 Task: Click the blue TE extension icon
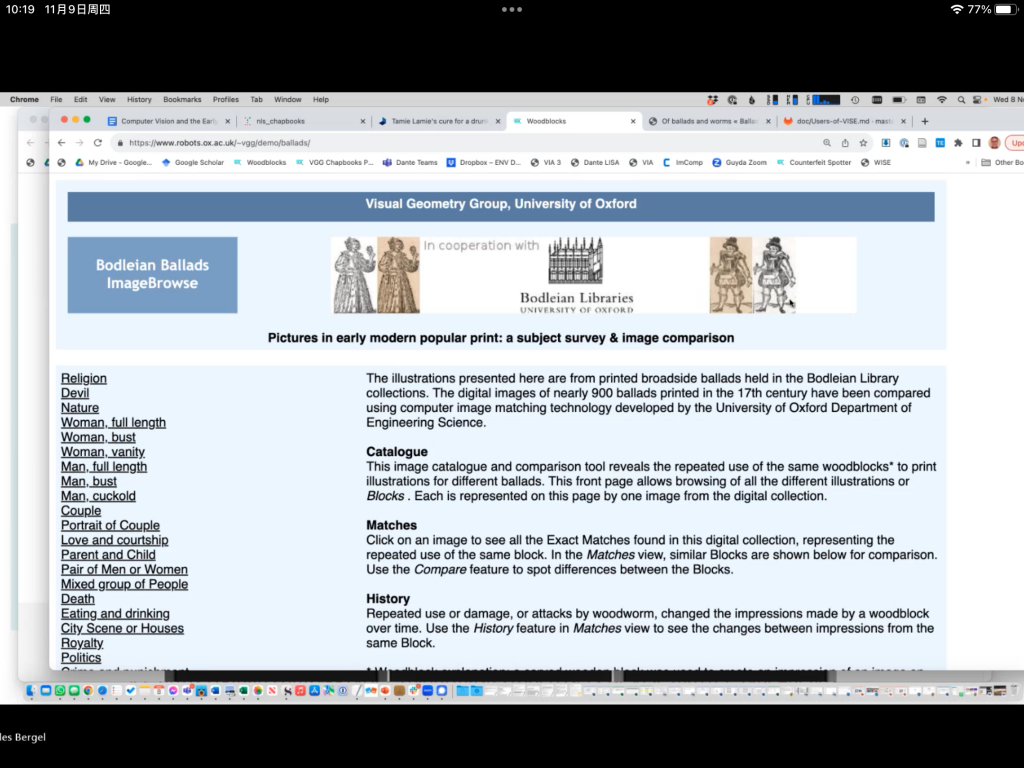point(940,143)
